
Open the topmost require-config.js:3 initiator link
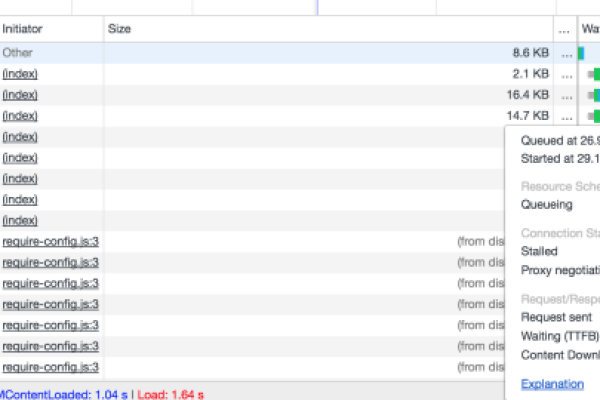pos(50,241)
